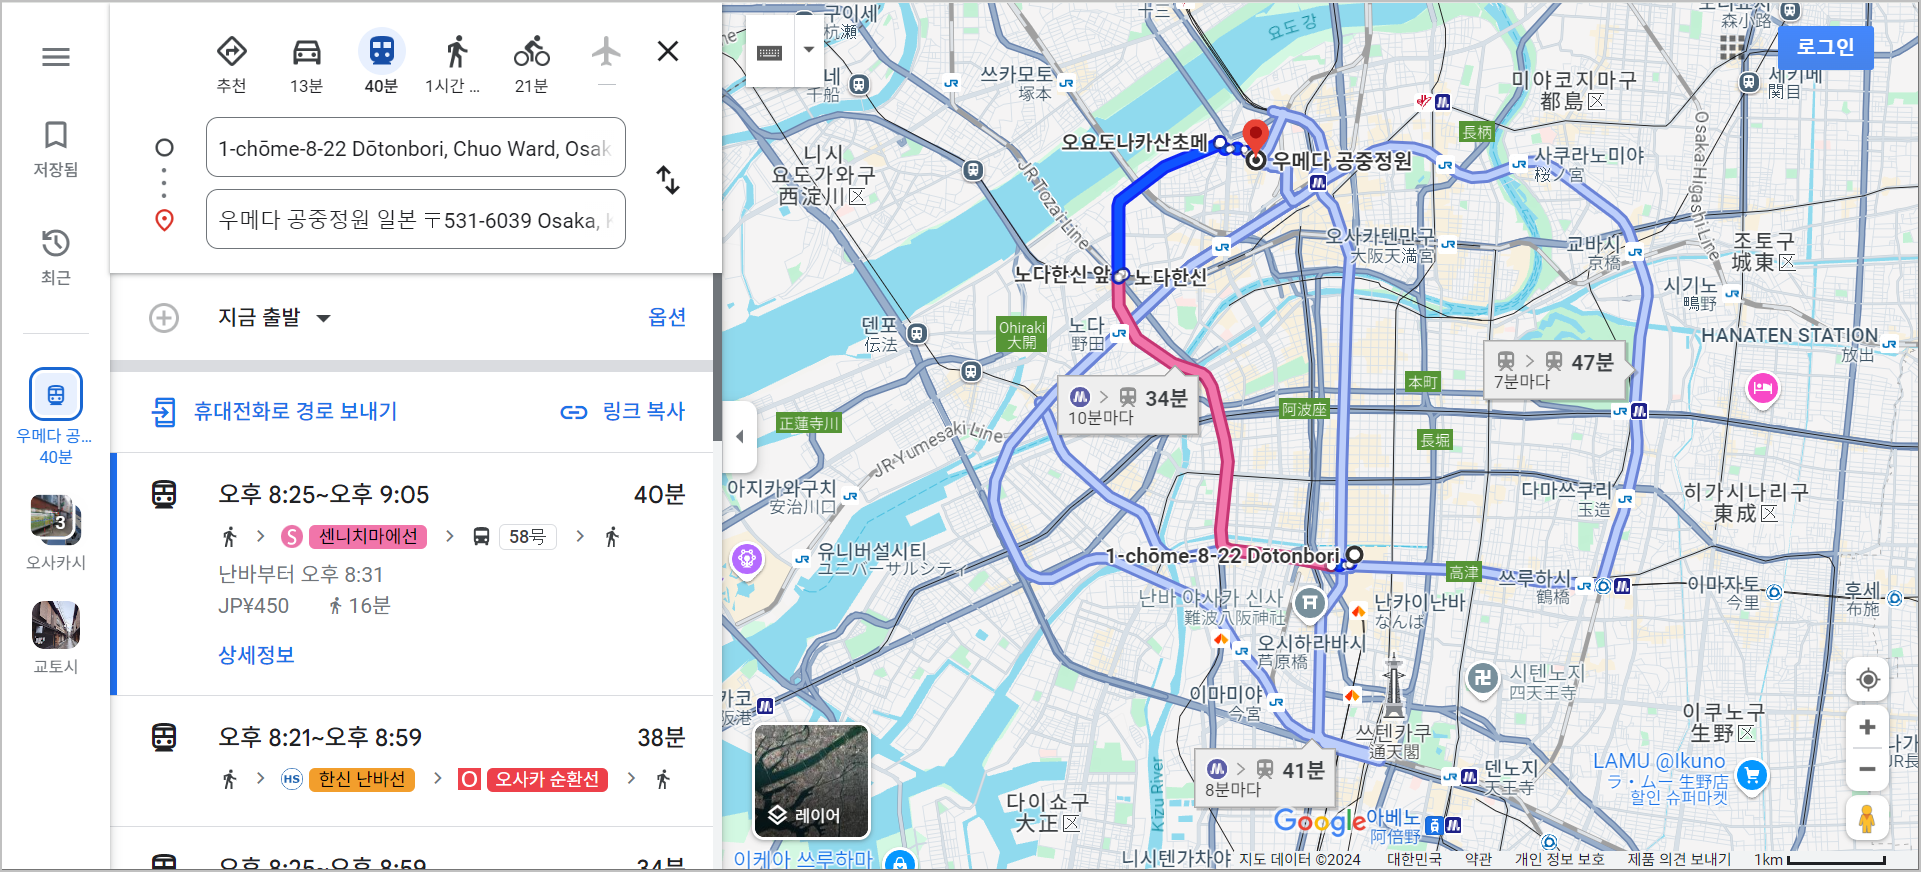Switch map layers with 레이어 thumbnail
Viewport: 1921px width, 872px height.
[x=811, y=781]
